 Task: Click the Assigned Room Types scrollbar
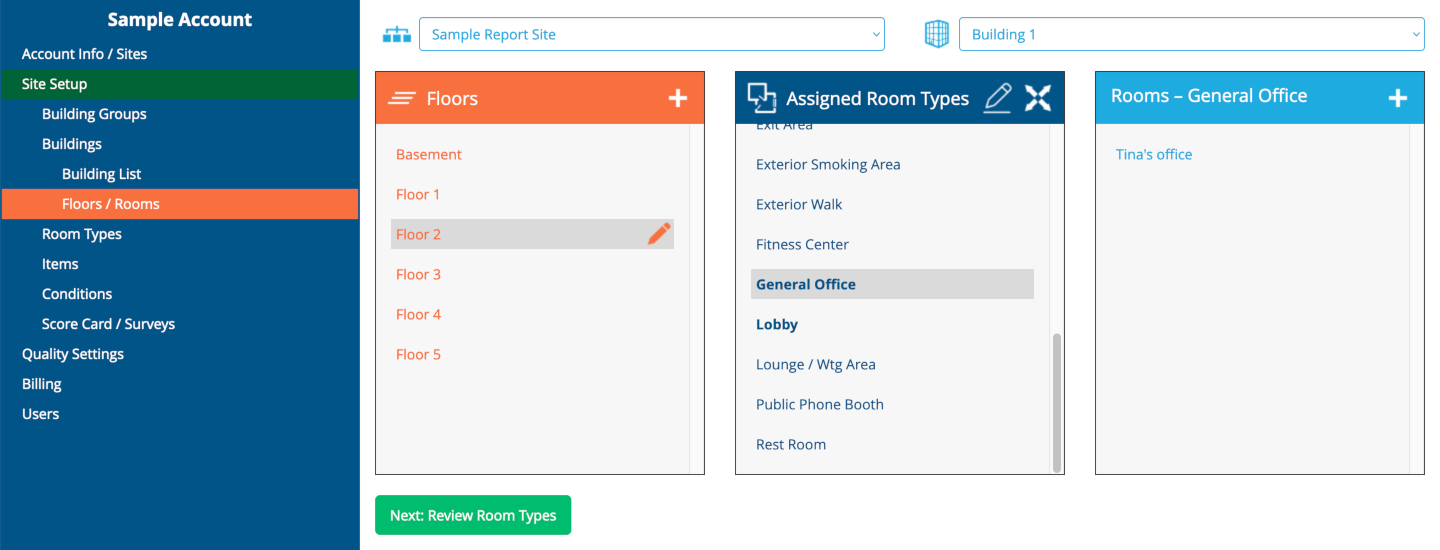tap(1057, 400)
